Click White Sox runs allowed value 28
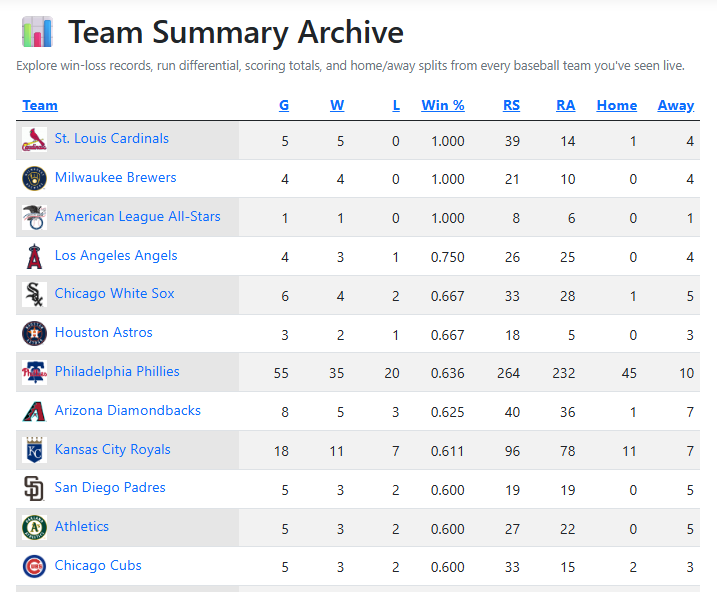 click(x=567, y=296)
